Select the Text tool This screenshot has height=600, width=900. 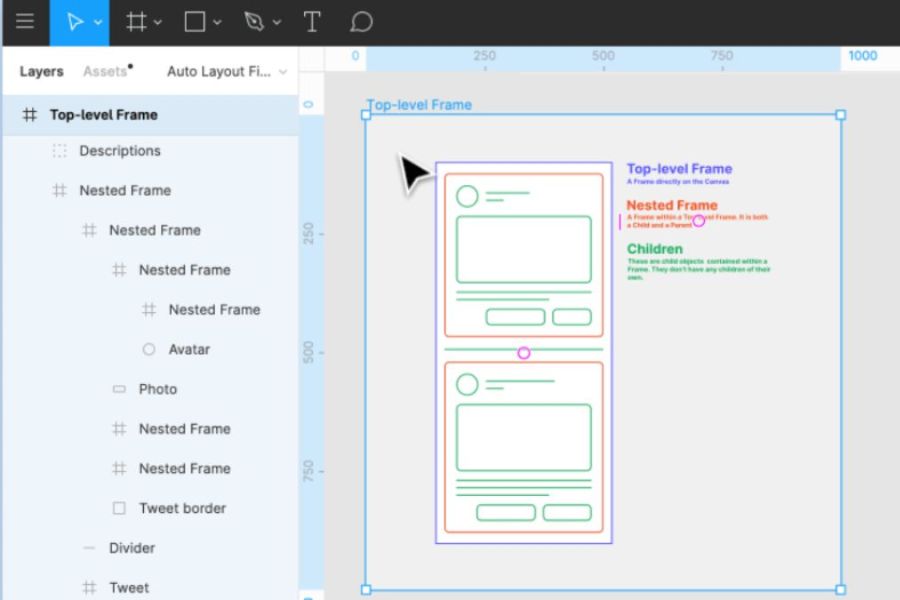(312, 22)
